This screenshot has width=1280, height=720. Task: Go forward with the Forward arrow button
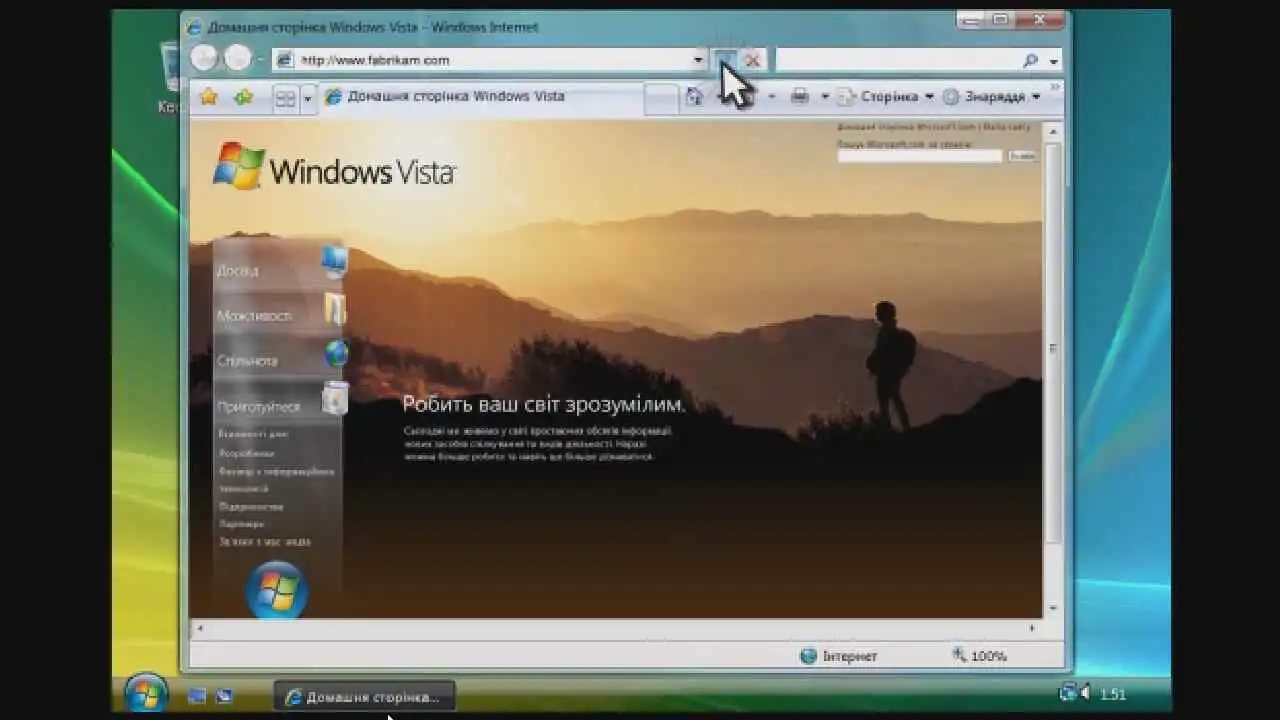pos(237,58)
